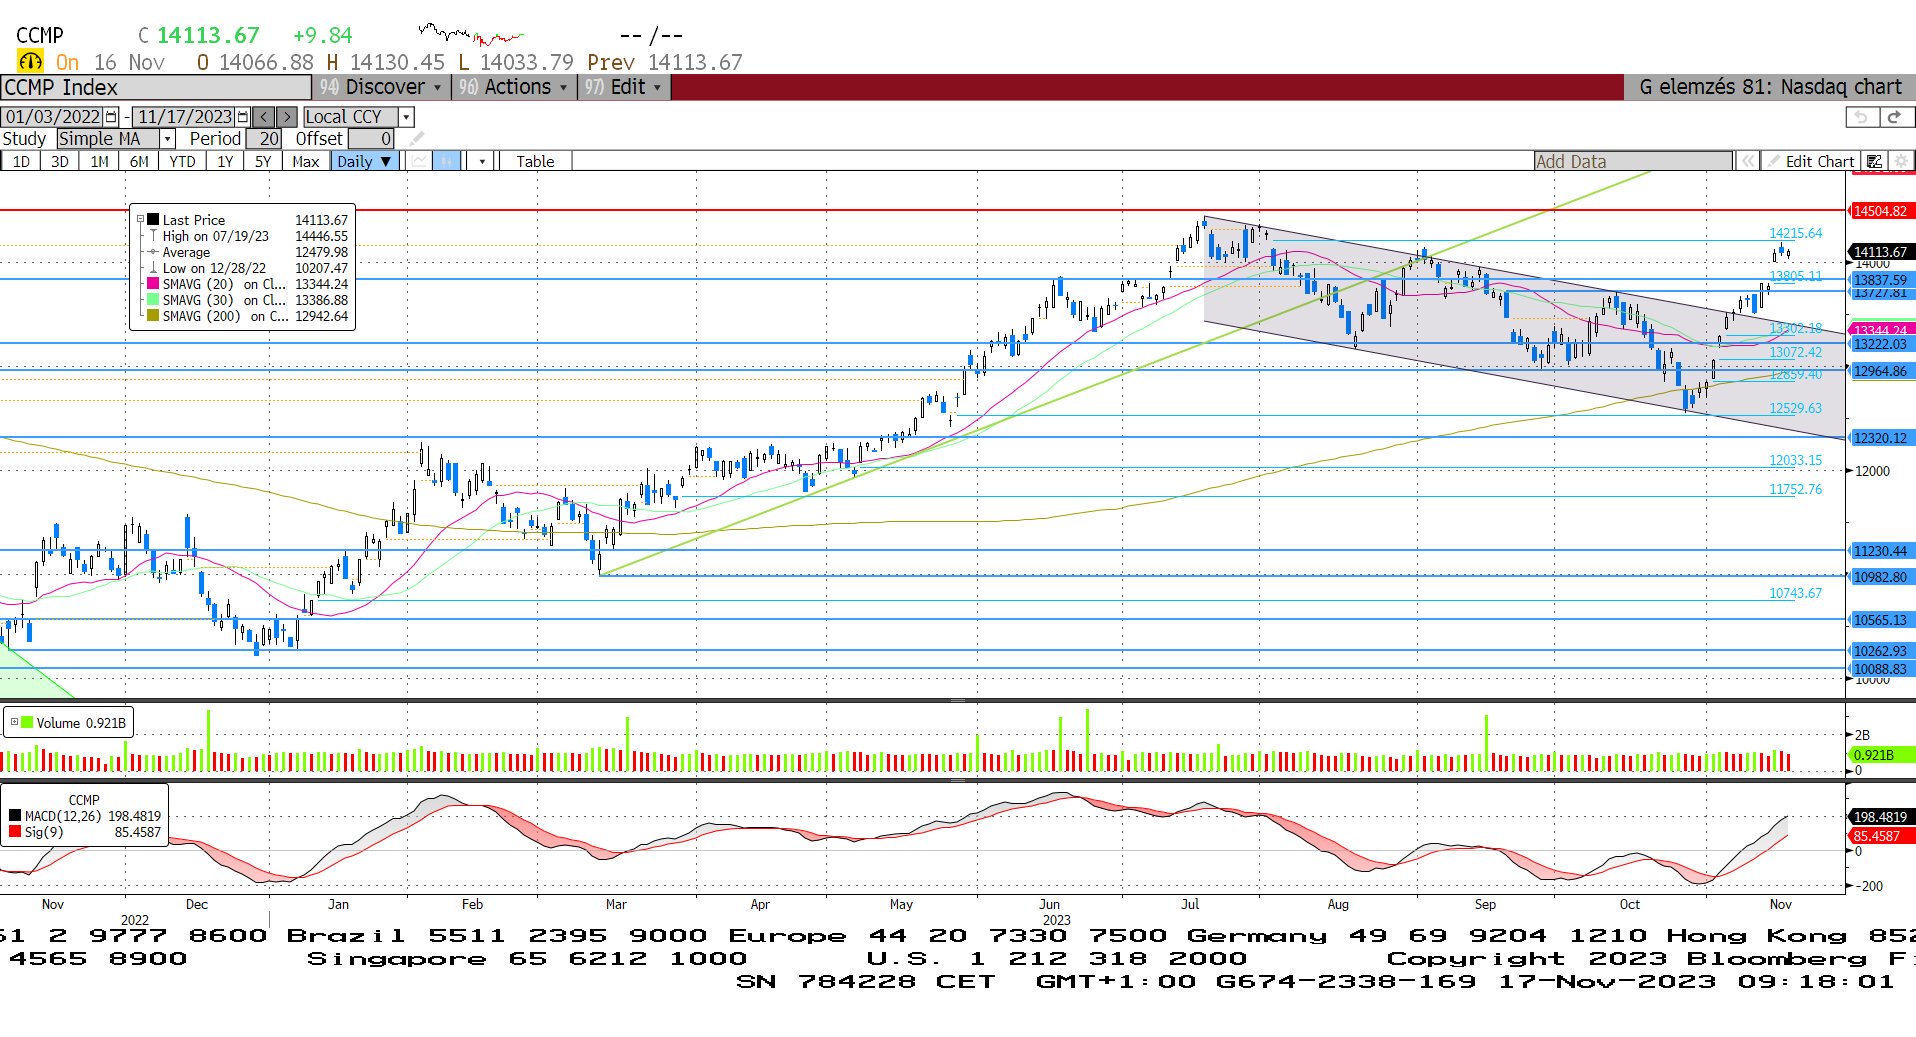Click the Low marker icon in legend
This screenshot has width=1916, height=1037.
pos(153,268)
